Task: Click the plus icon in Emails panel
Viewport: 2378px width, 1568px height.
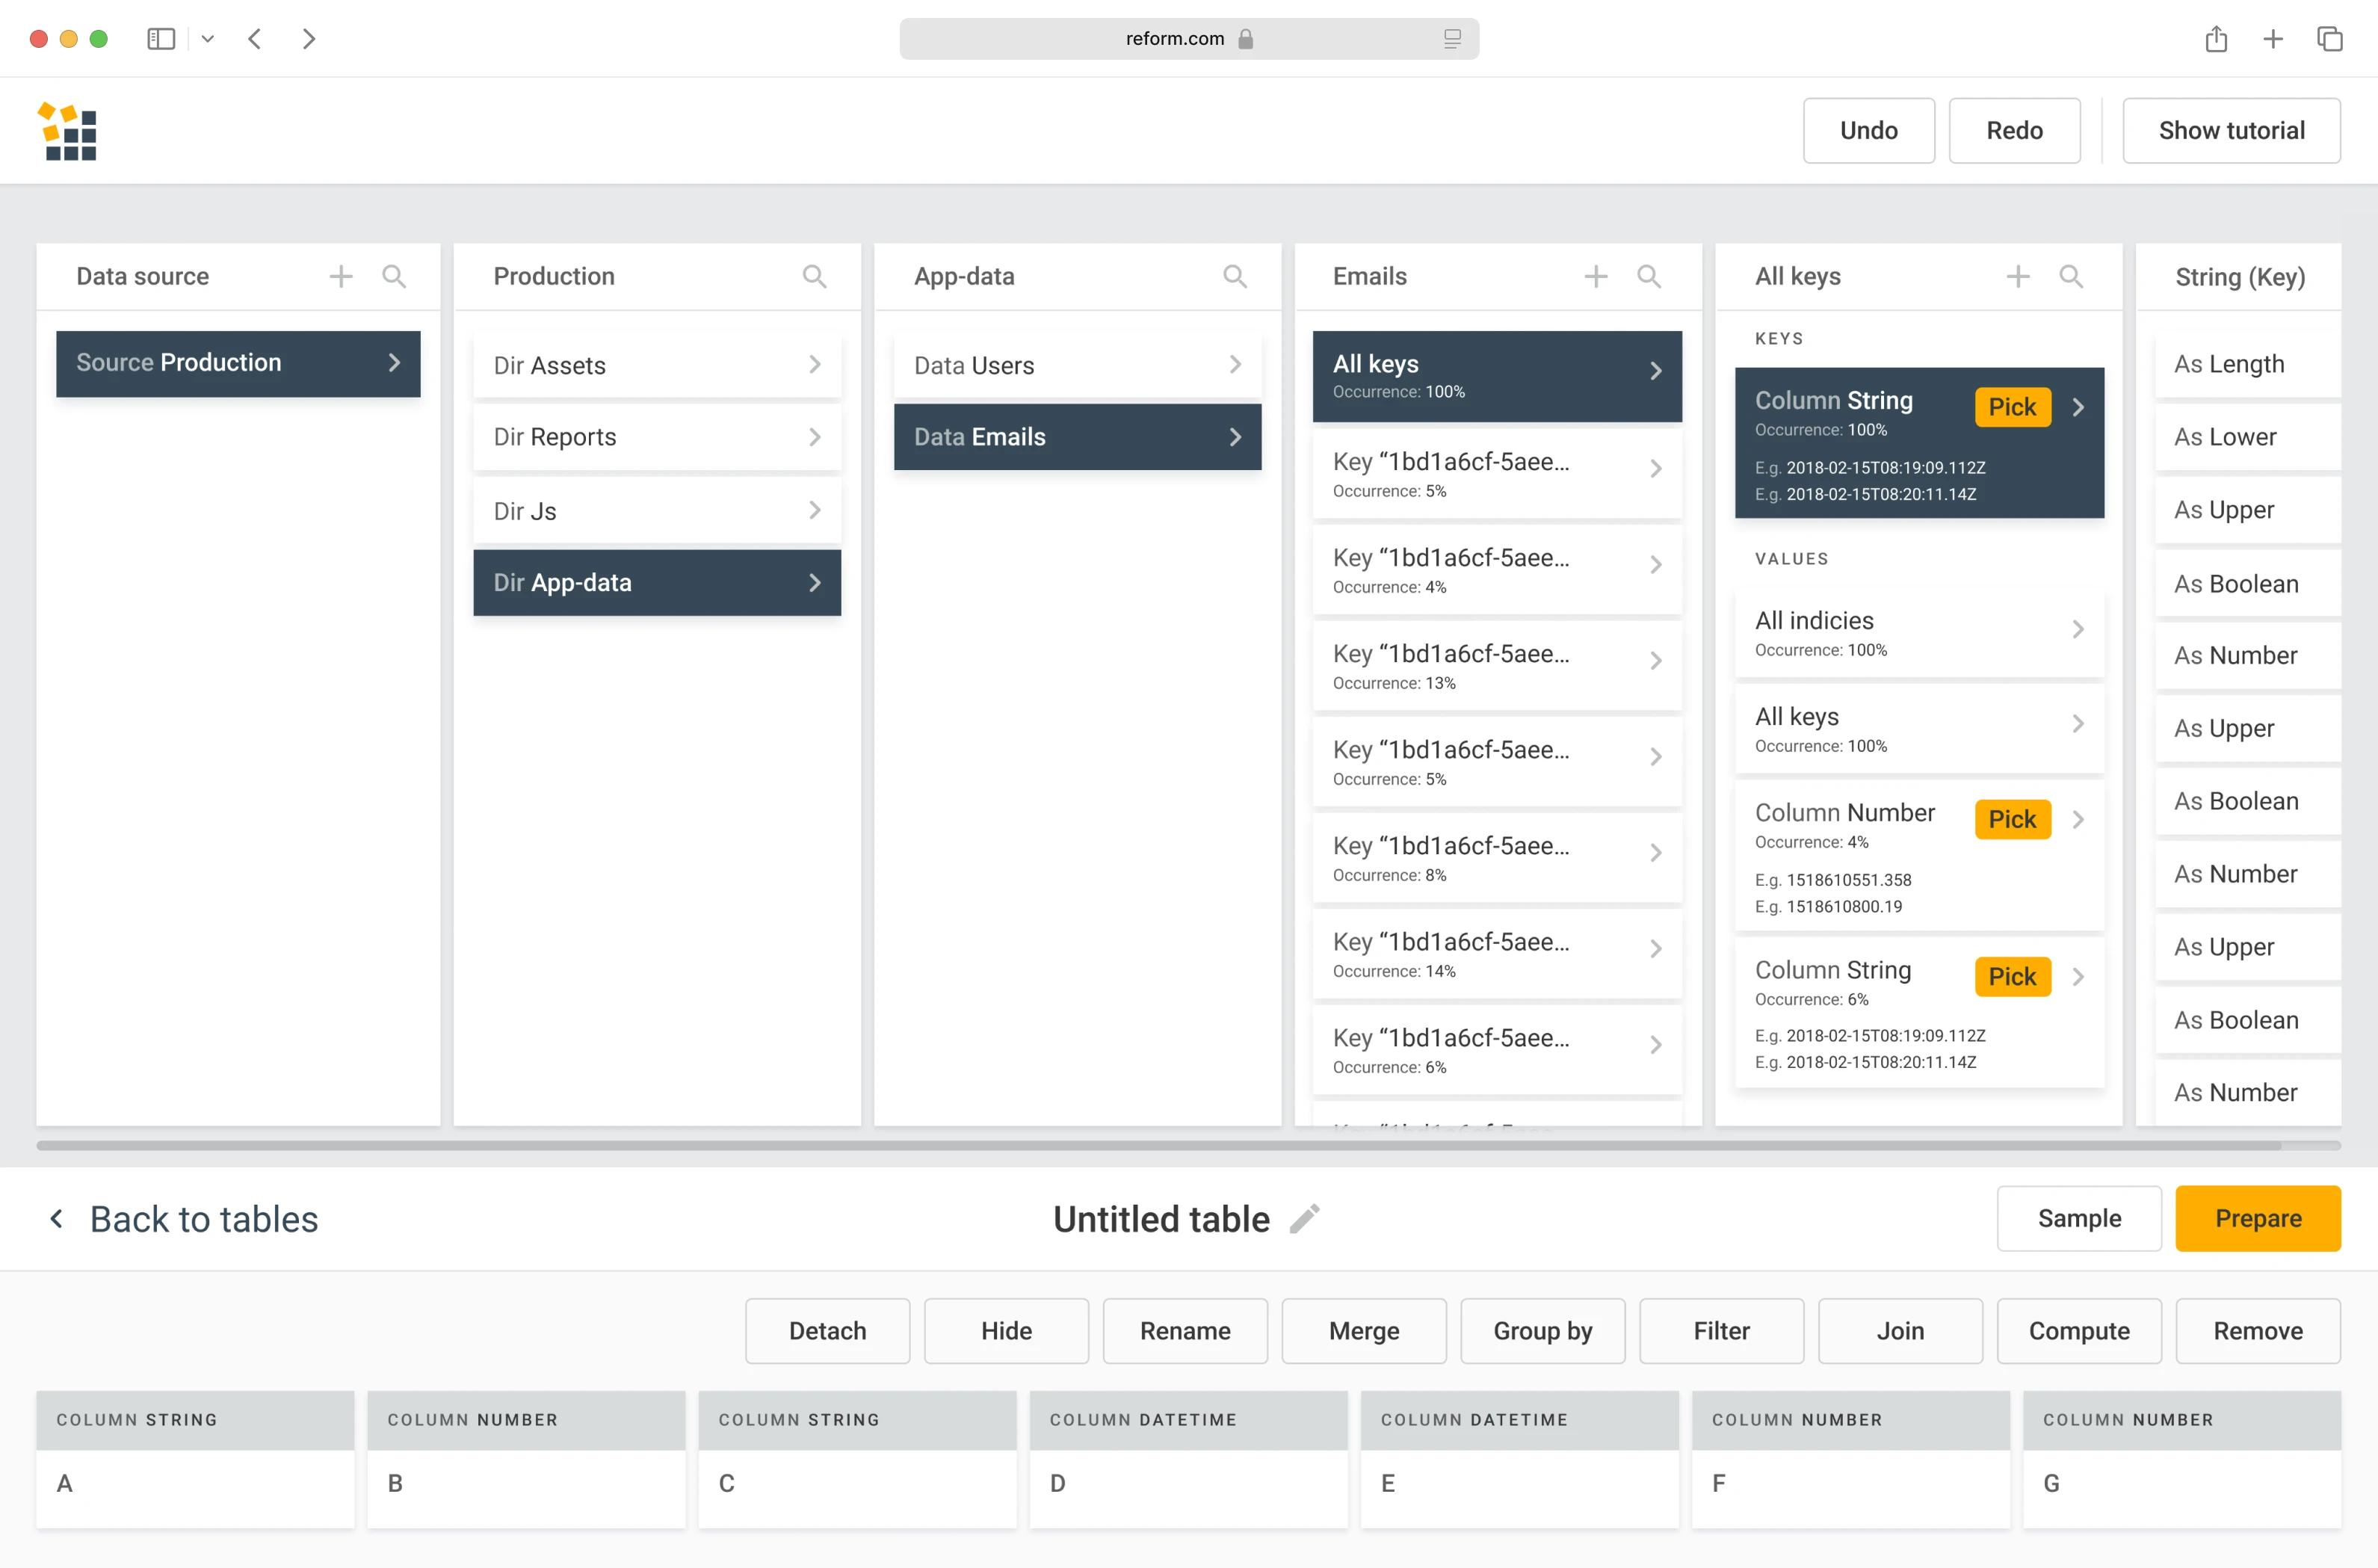Action: pos(1596,276)
